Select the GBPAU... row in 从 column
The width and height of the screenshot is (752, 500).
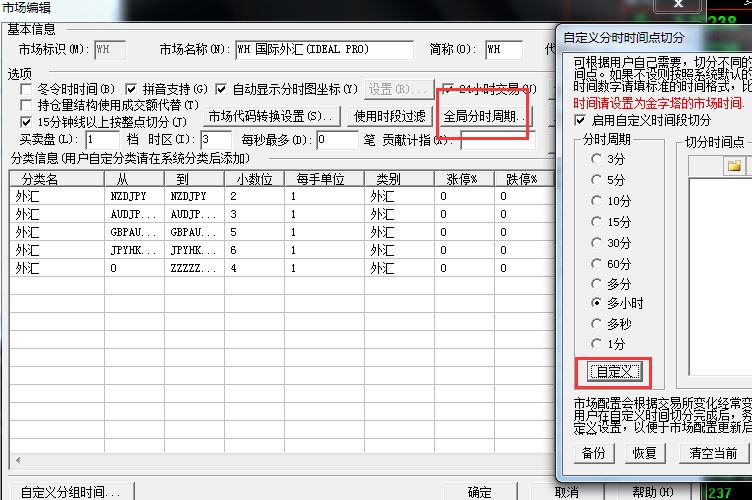click(x=133, y=232)
